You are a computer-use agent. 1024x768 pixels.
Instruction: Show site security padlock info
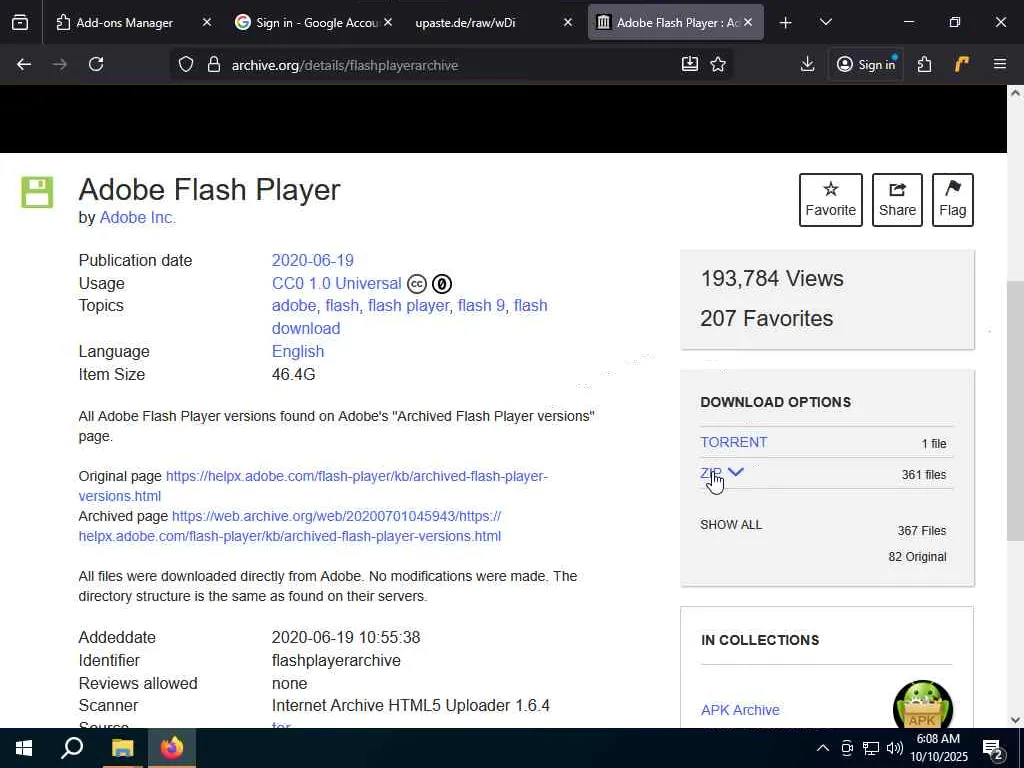click(214, 65)
